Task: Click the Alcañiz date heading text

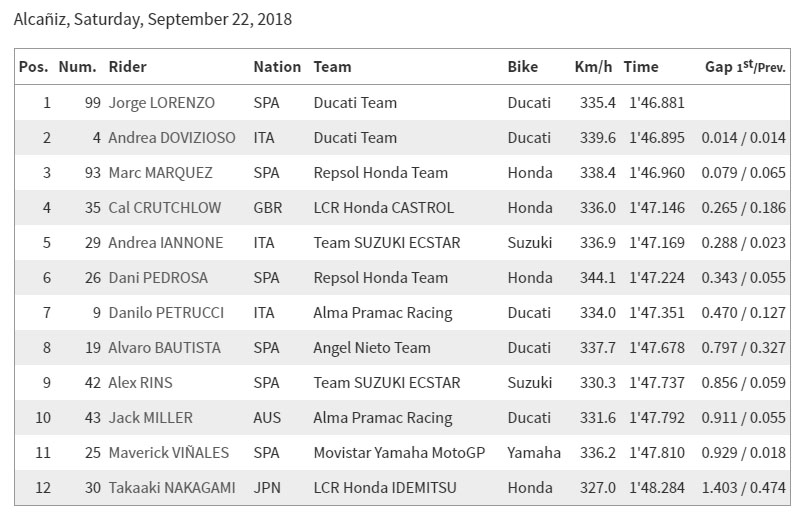Action: click(152, 20)
